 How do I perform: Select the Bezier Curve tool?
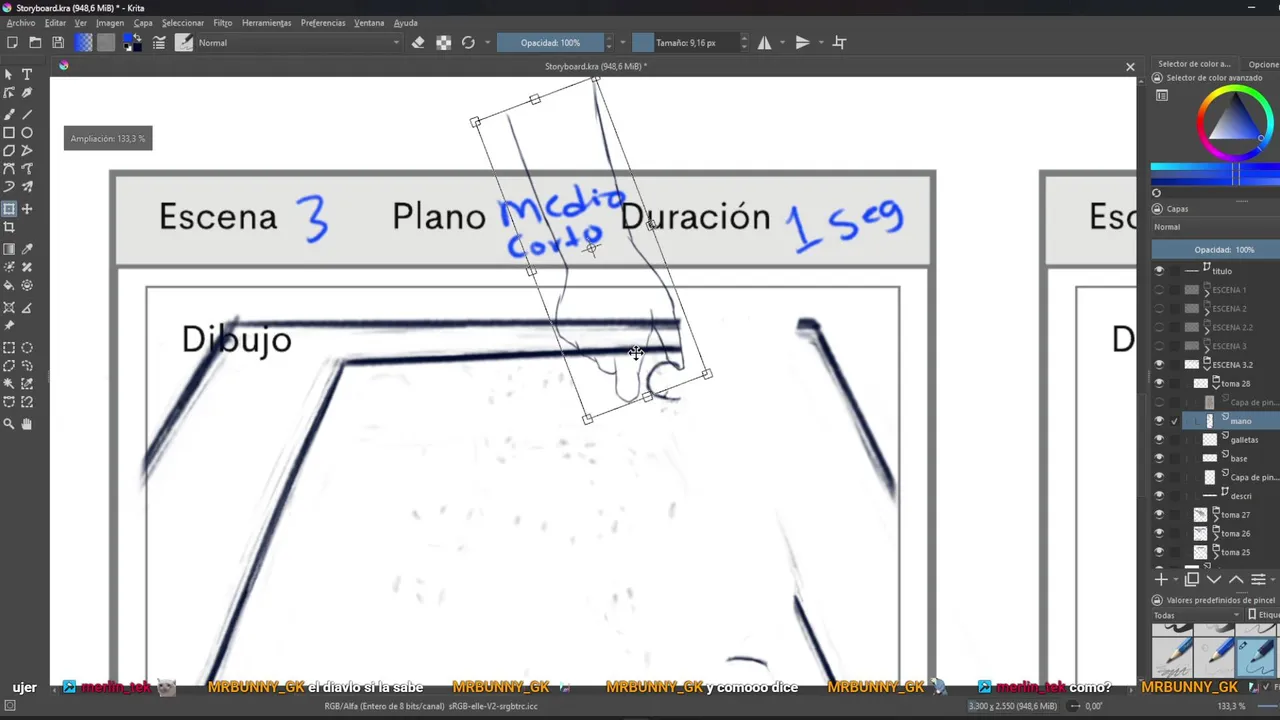pyautogui.click(x=9, y=168)
